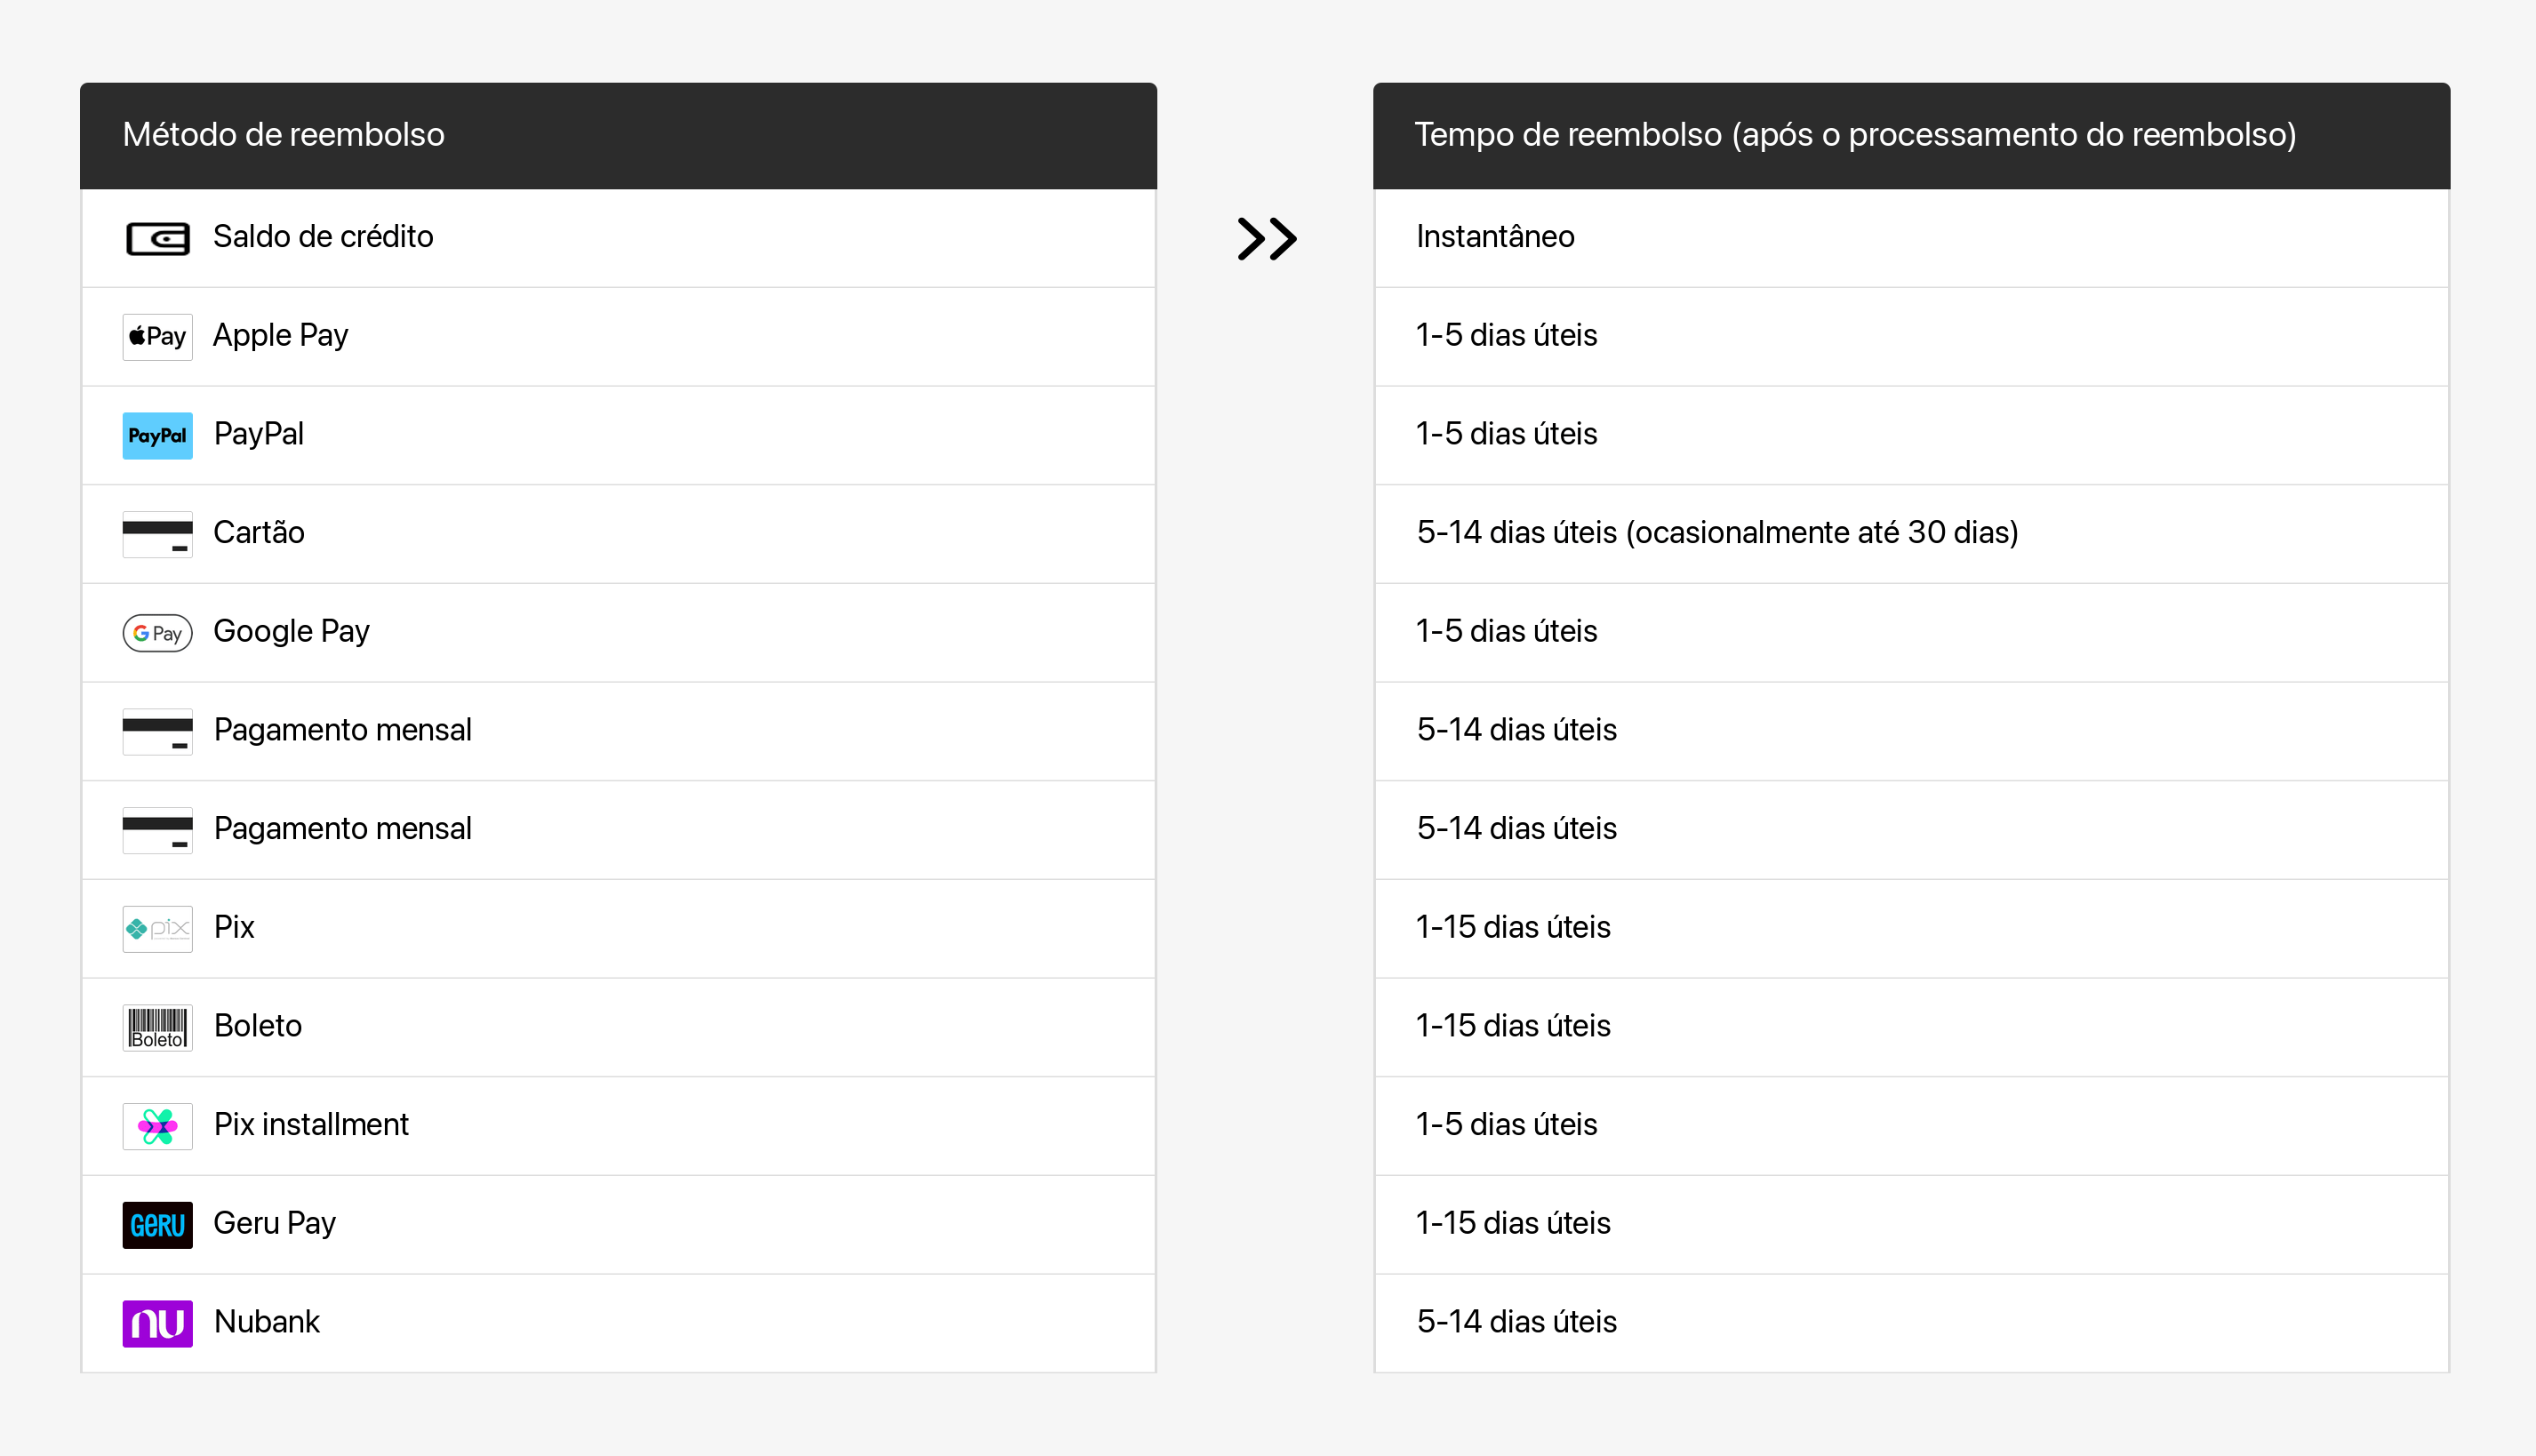Screen dimensions: 2536x1456
Task: Click the Google Pay logo icon
Action: click(157, 632)
